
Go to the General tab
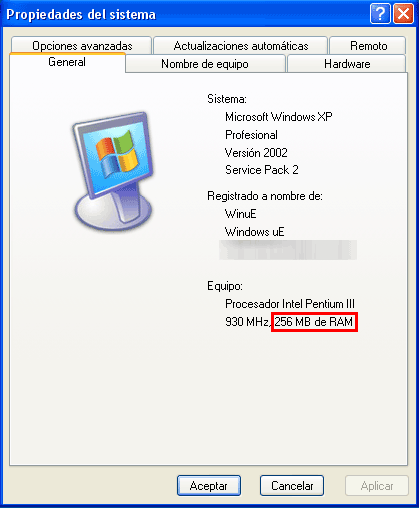pos(67,62)
